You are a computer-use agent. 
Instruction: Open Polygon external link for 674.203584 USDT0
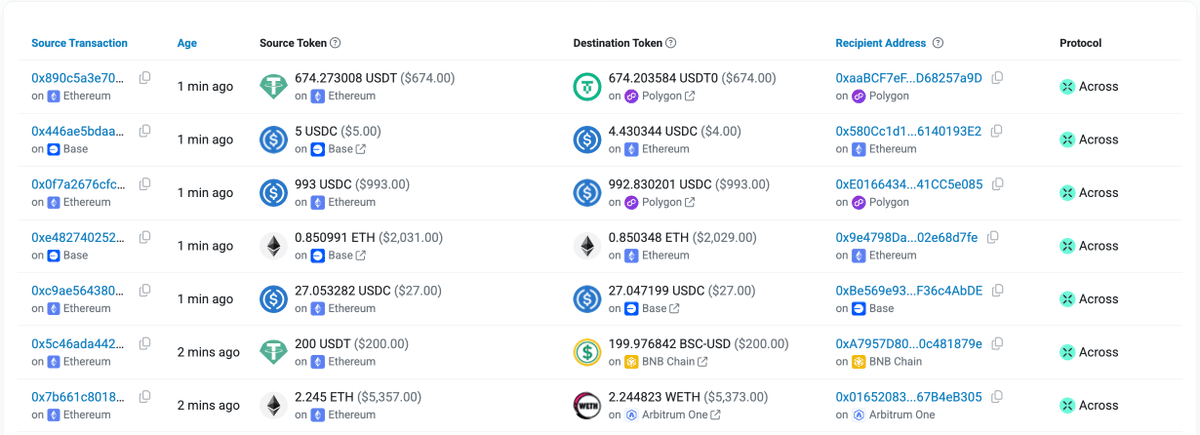click(x=690, y=96)
